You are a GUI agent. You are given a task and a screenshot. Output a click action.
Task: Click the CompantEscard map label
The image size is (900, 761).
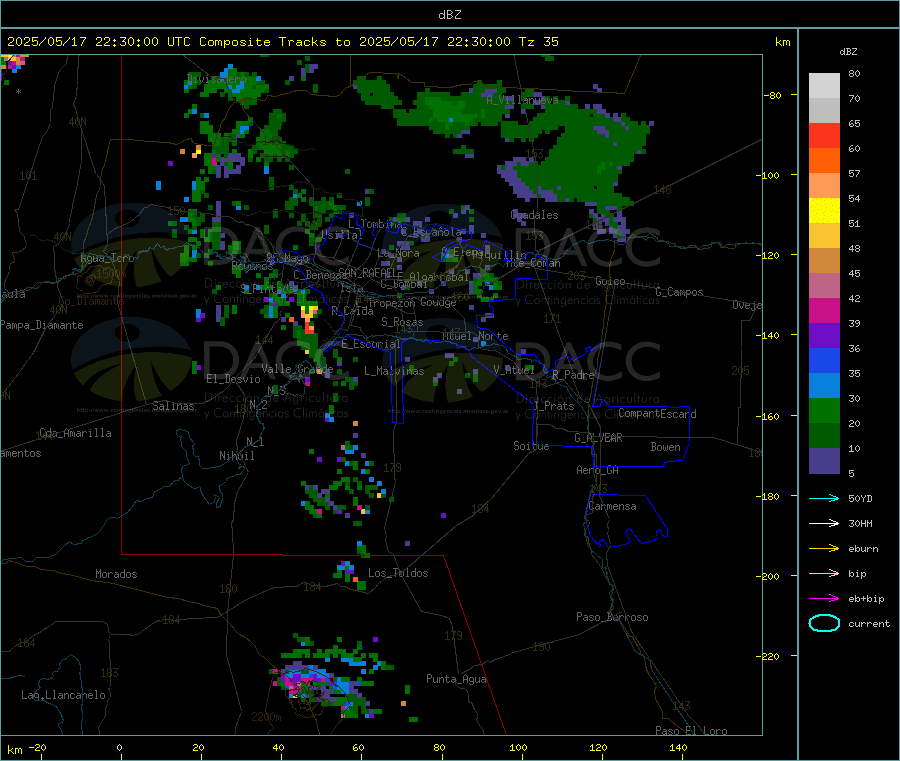[657, 414]
